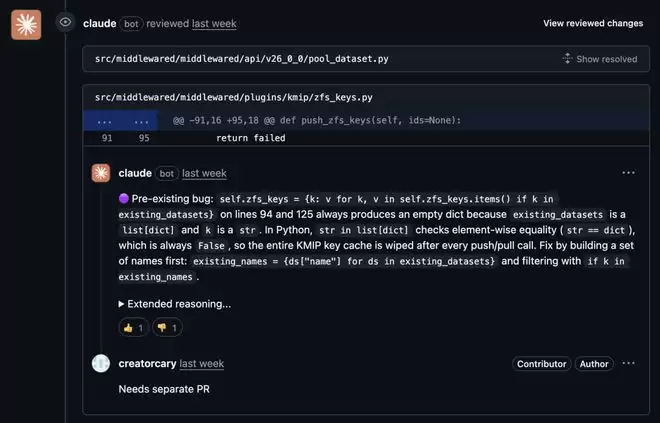Click the Author badge
The image size is (660, 423).
[595, 364]
